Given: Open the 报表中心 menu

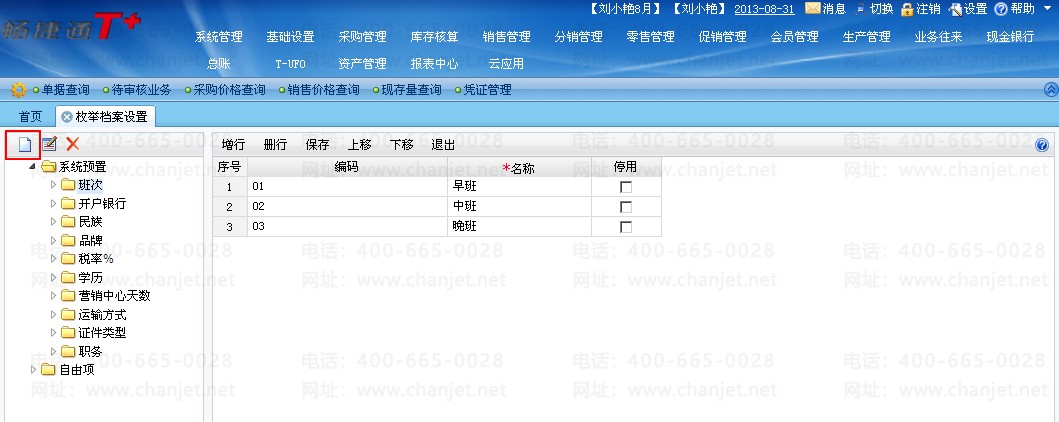Looking at the screenshot, I should click(434, 63).
